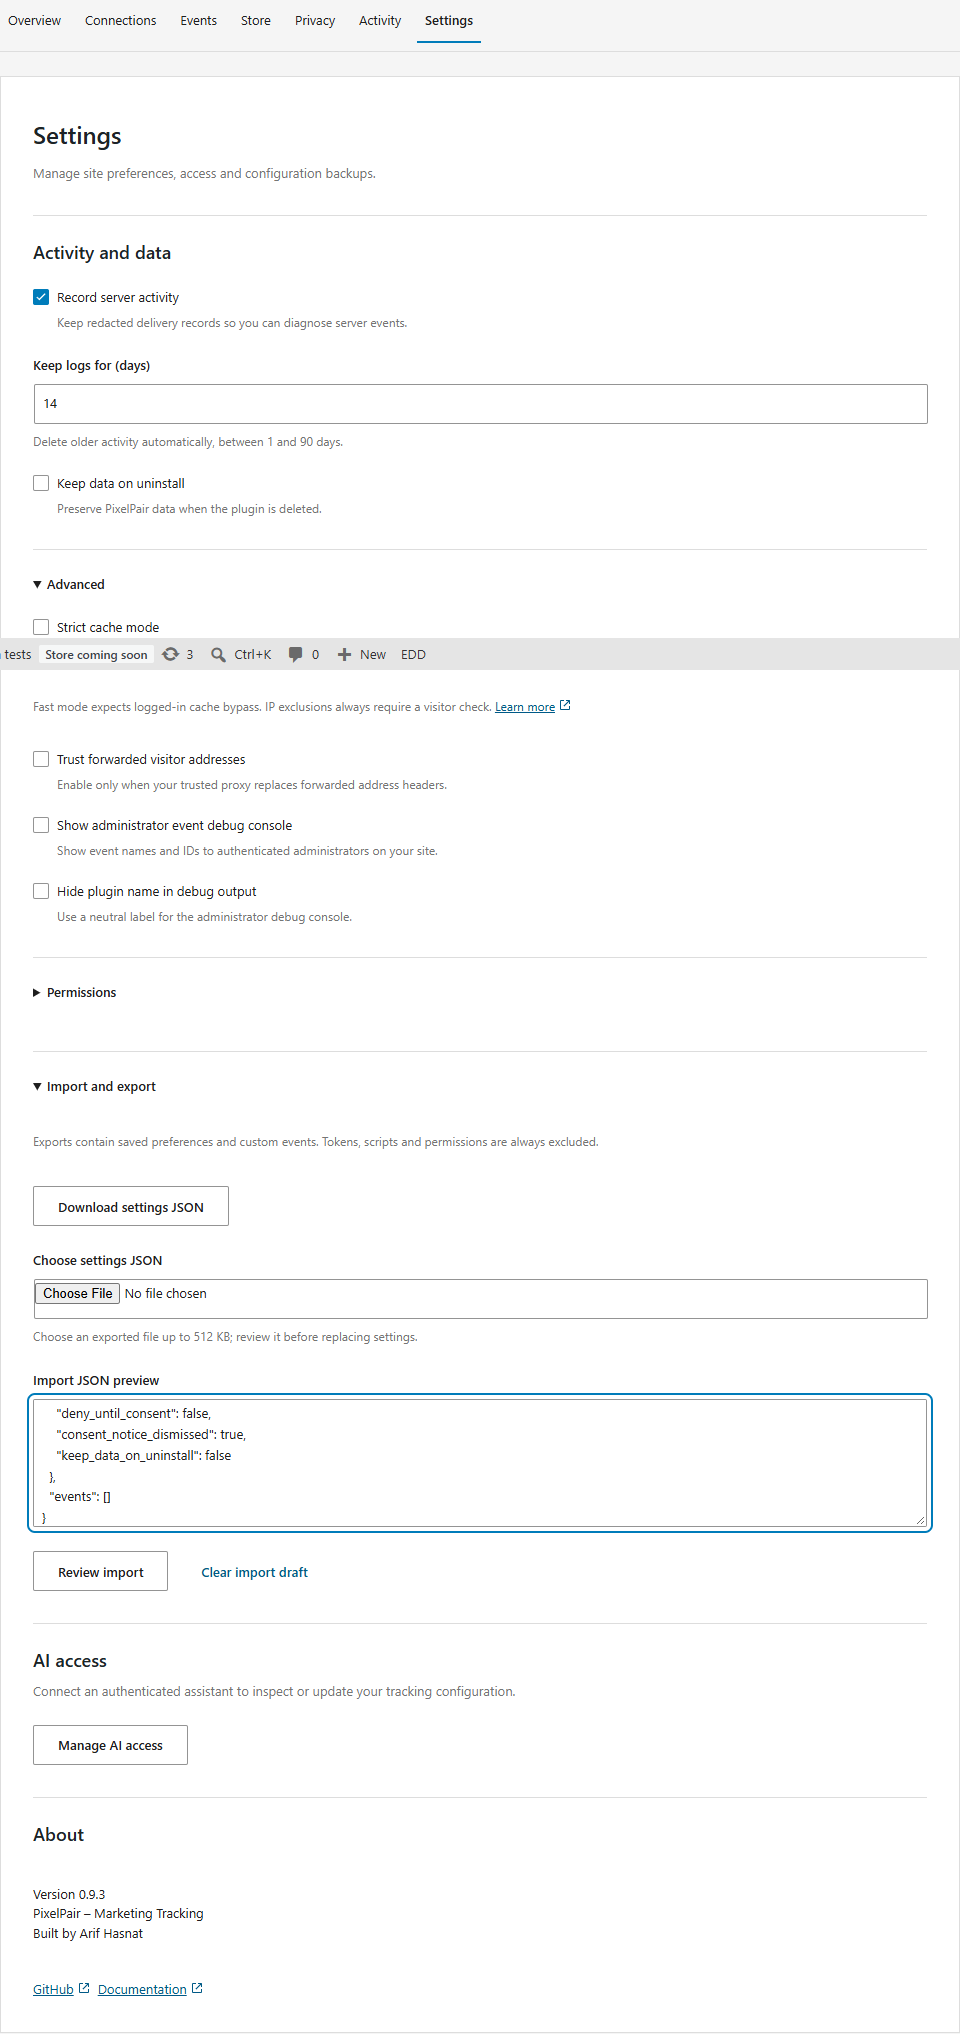Enable Keep data on uninstall checkbox

coord(41,483)
